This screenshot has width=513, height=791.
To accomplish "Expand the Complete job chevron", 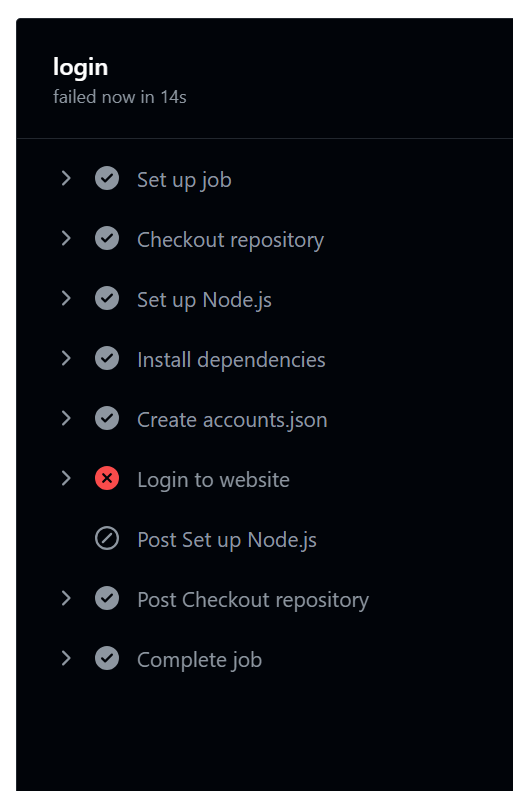I will click(x=66, y=658).
